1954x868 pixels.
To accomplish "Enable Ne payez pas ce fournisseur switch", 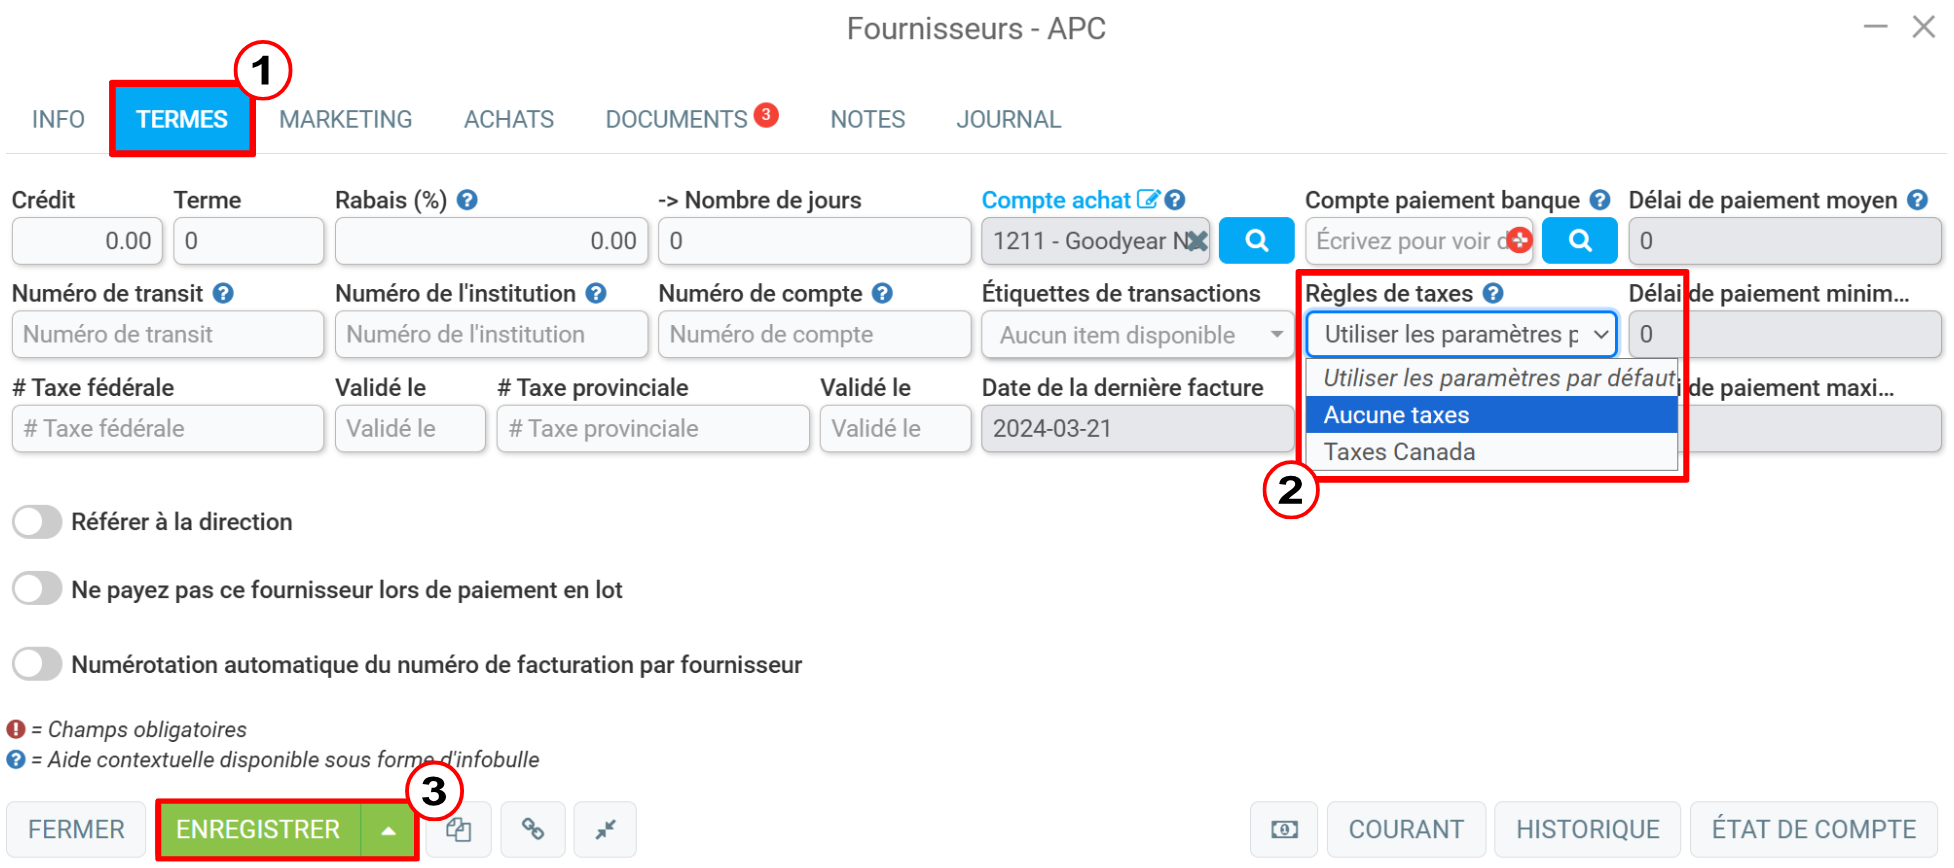I will pyautogui.click(x=38, y=589).
